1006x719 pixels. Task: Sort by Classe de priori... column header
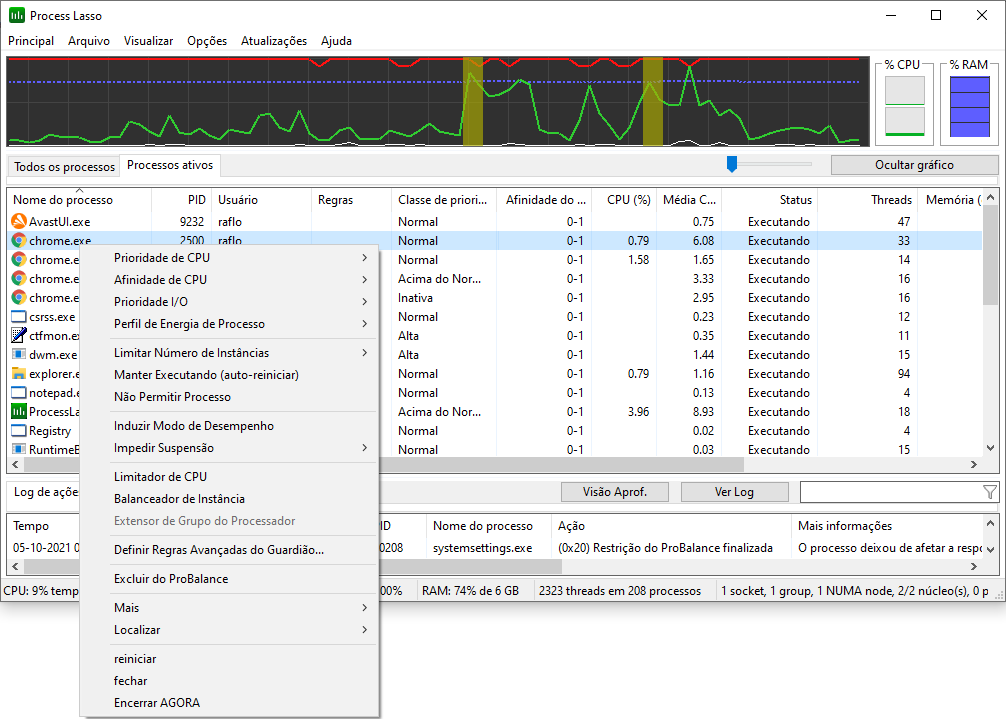tap(444, 199)
